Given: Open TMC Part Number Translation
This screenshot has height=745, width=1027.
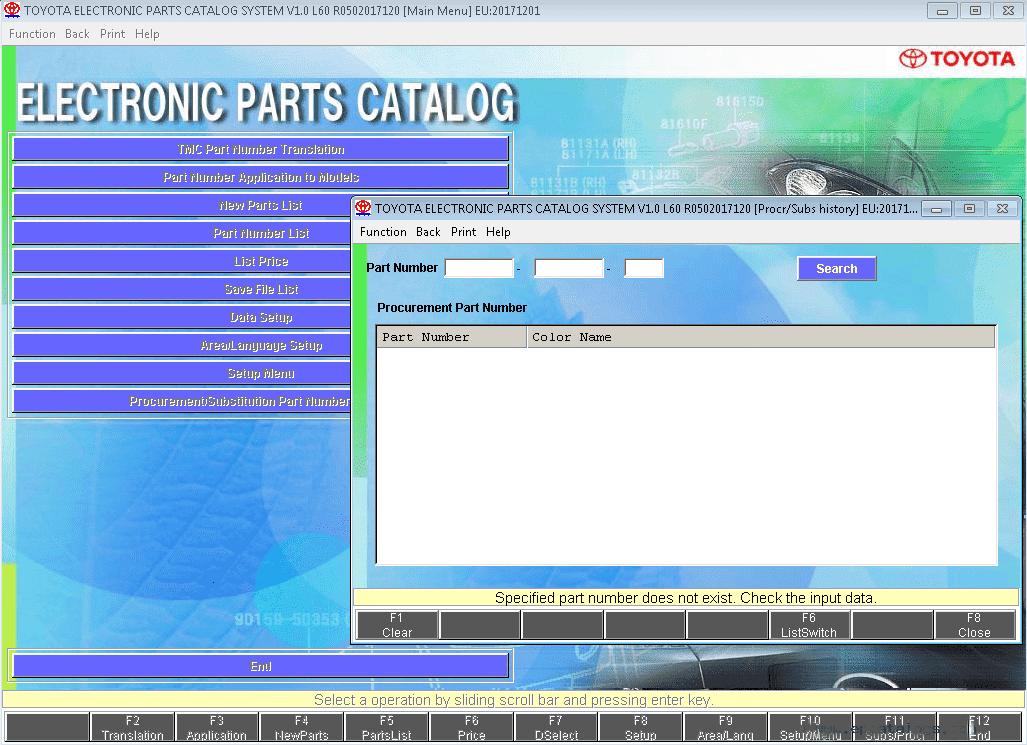Looking at the screenshot, I should [261, 149].
